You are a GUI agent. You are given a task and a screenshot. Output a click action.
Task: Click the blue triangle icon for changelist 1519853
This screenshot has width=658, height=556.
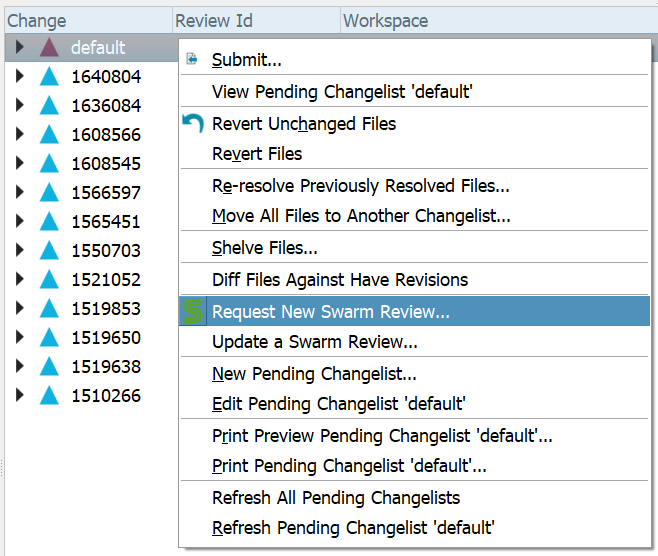pos(50,308)
